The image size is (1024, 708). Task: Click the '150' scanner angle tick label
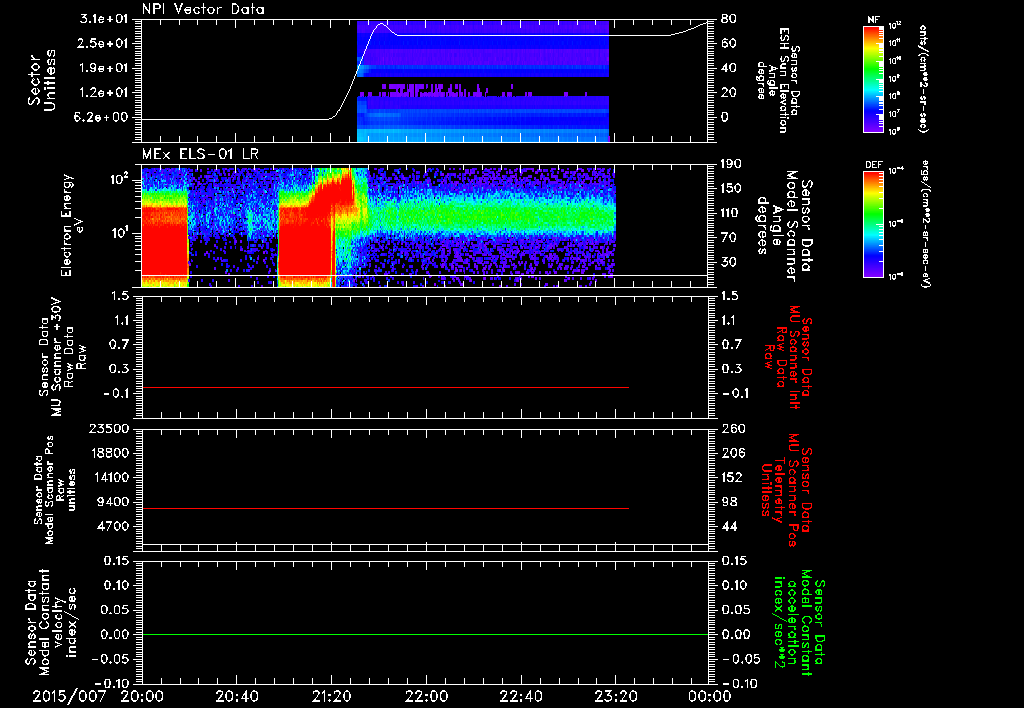(733, 189)
